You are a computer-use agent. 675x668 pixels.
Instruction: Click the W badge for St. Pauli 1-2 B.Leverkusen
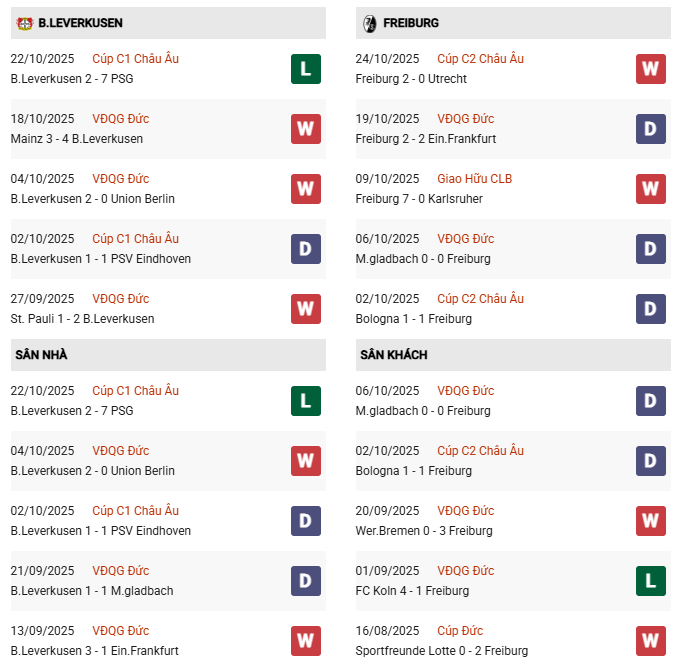click(306, 309)
